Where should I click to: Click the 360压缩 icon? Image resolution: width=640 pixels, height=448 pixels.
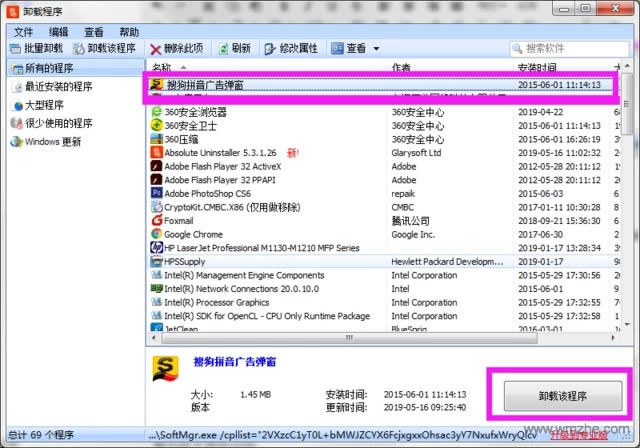[x=157, y=139]
